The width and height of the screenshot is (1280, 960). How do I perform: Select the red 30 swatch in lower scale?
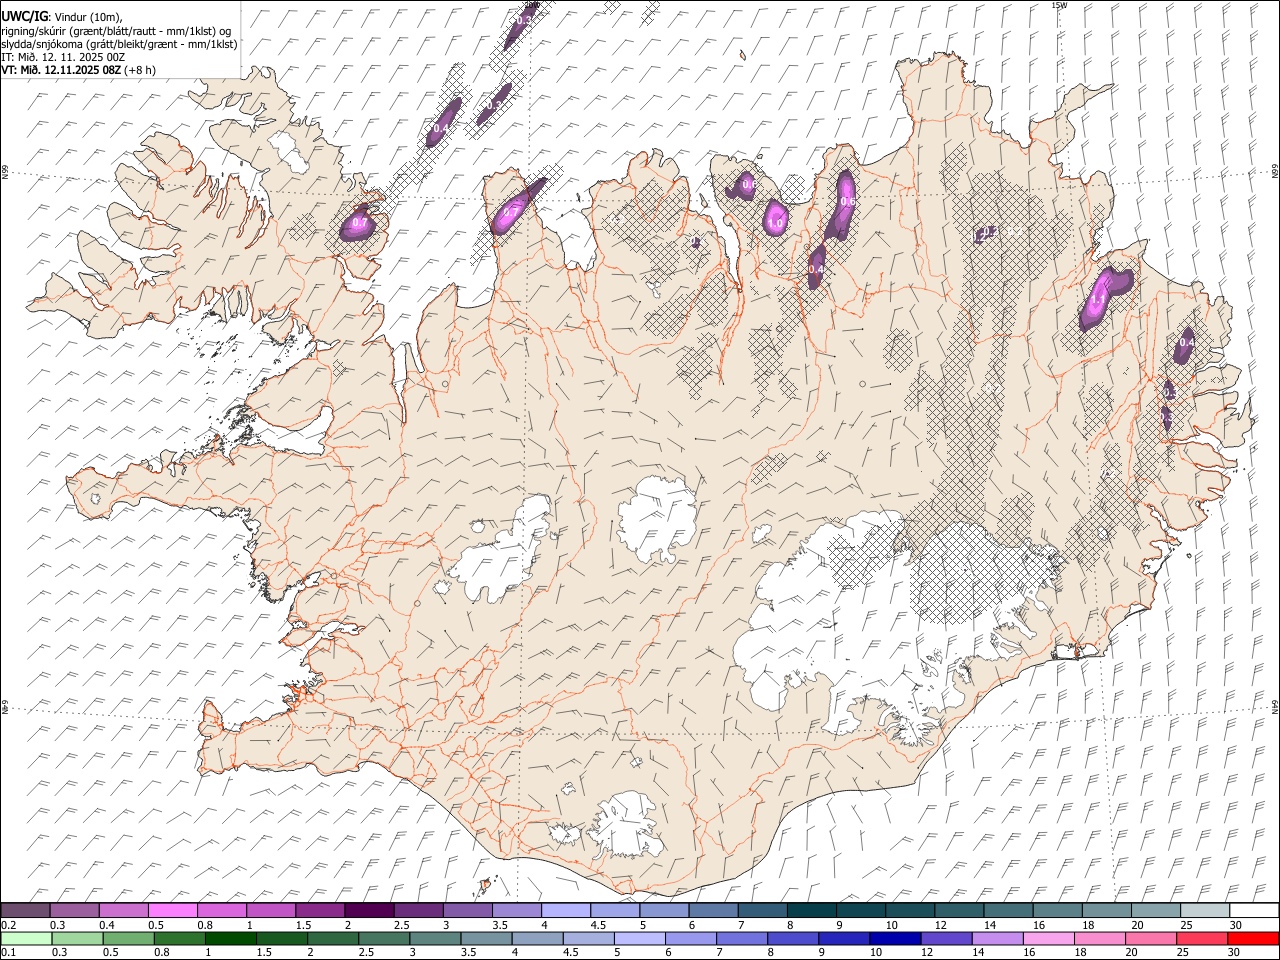click(1253, 938)
